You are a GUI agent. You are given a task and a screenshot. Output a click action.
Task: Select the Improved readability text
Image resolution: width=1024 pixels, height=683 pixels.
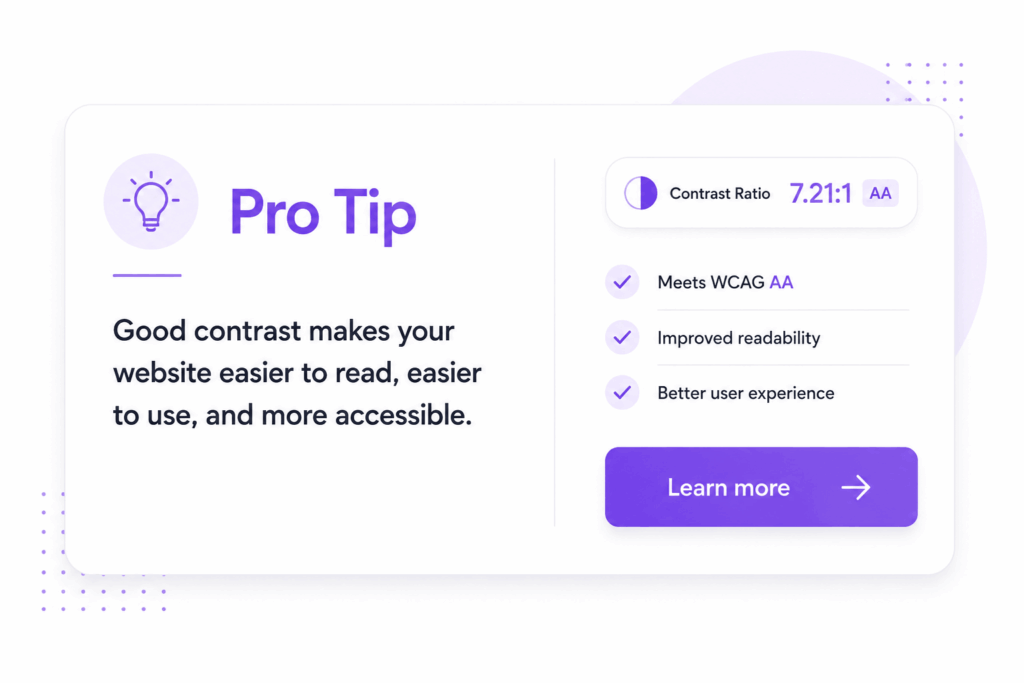(x=739, y=338)
